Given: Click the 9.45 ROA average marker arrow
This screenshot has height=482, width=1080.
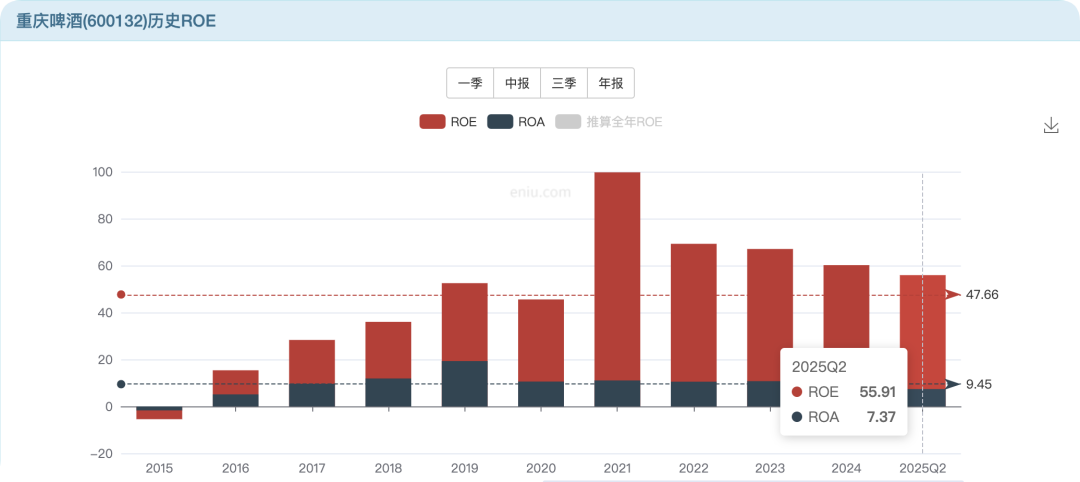Looking at the screenshot, I should [953, 384].
